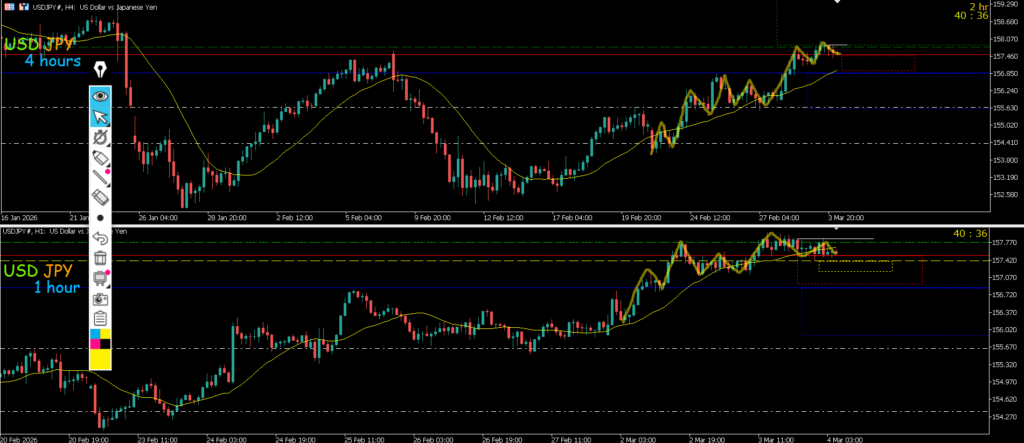Click the crossed-out circle tool icon
The width and height of the screenshot is (1024, 443).
100,138
